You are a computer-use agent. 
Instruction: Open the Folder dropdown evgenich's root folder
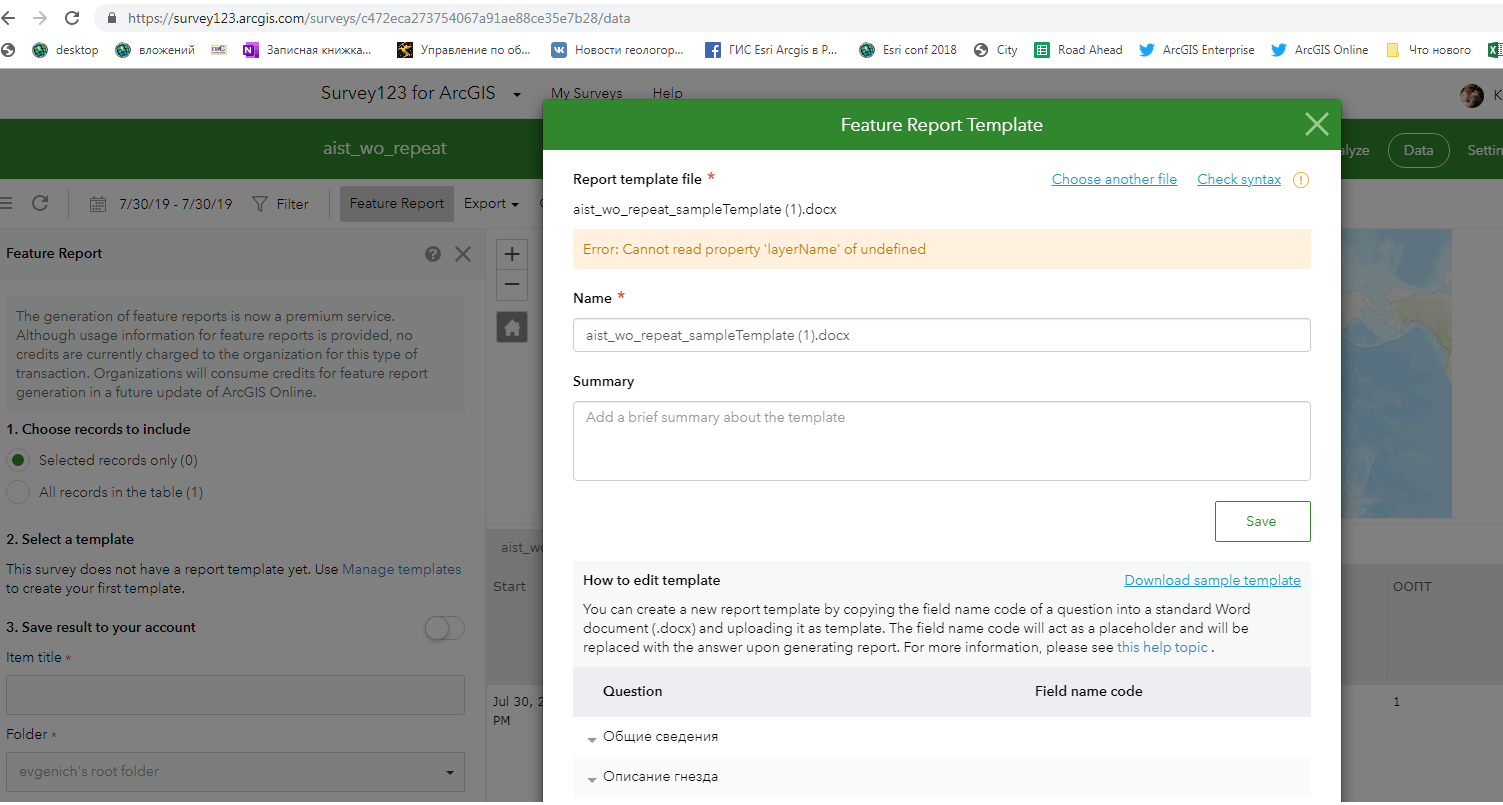(x=235, y=772)
